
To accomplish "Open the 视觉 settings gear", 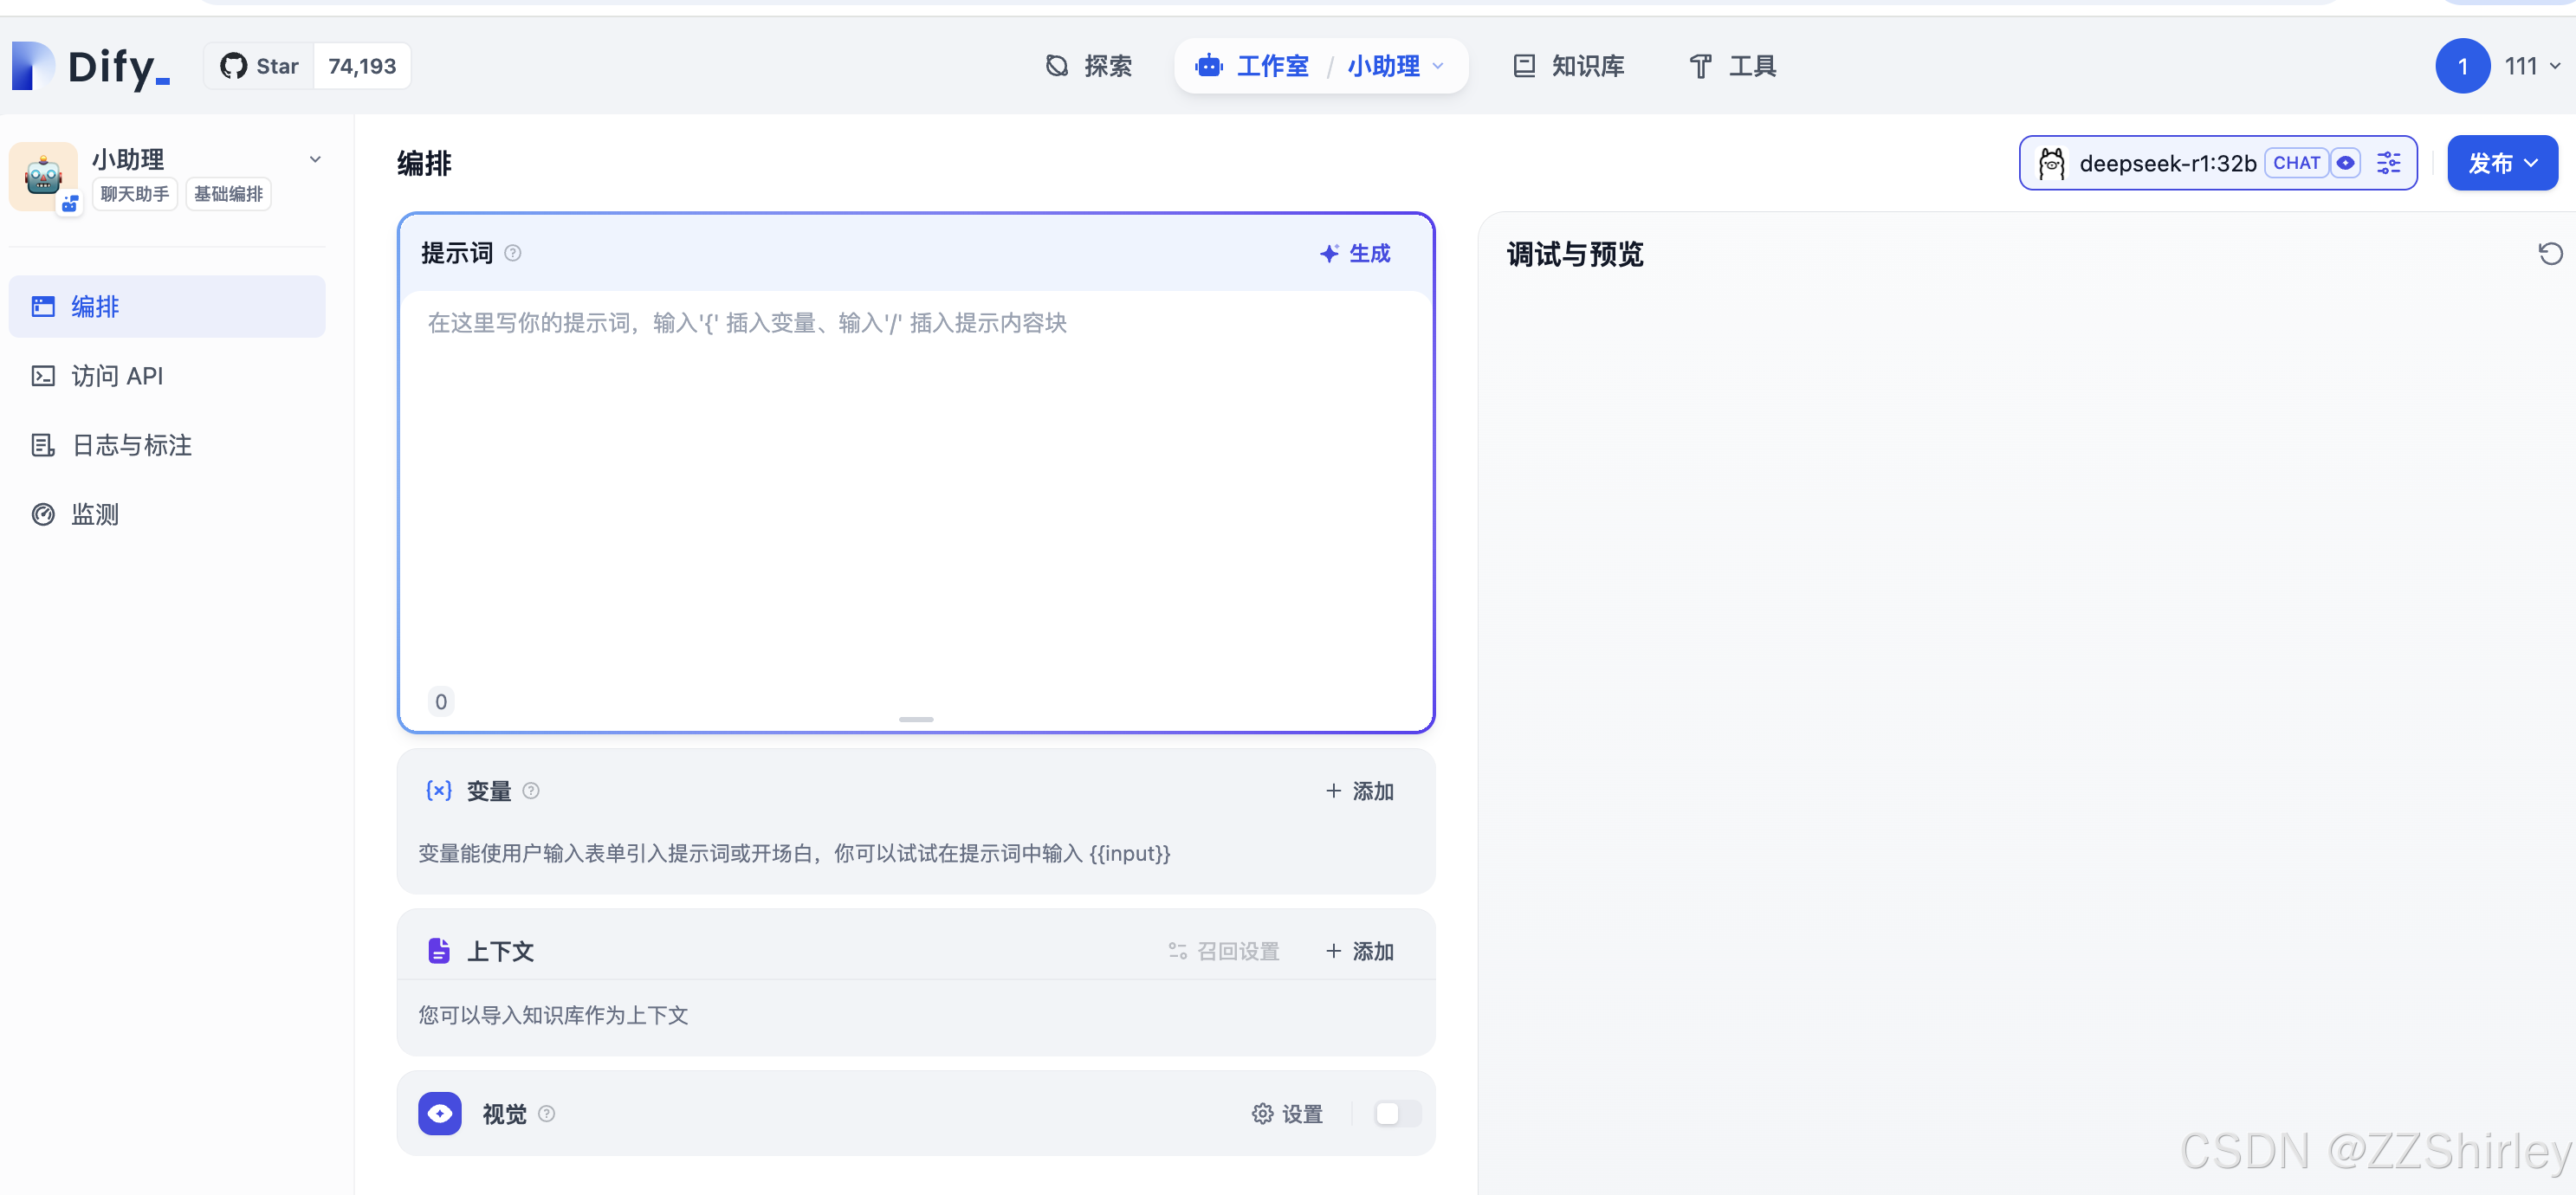I will [x=1262, y=1113].
